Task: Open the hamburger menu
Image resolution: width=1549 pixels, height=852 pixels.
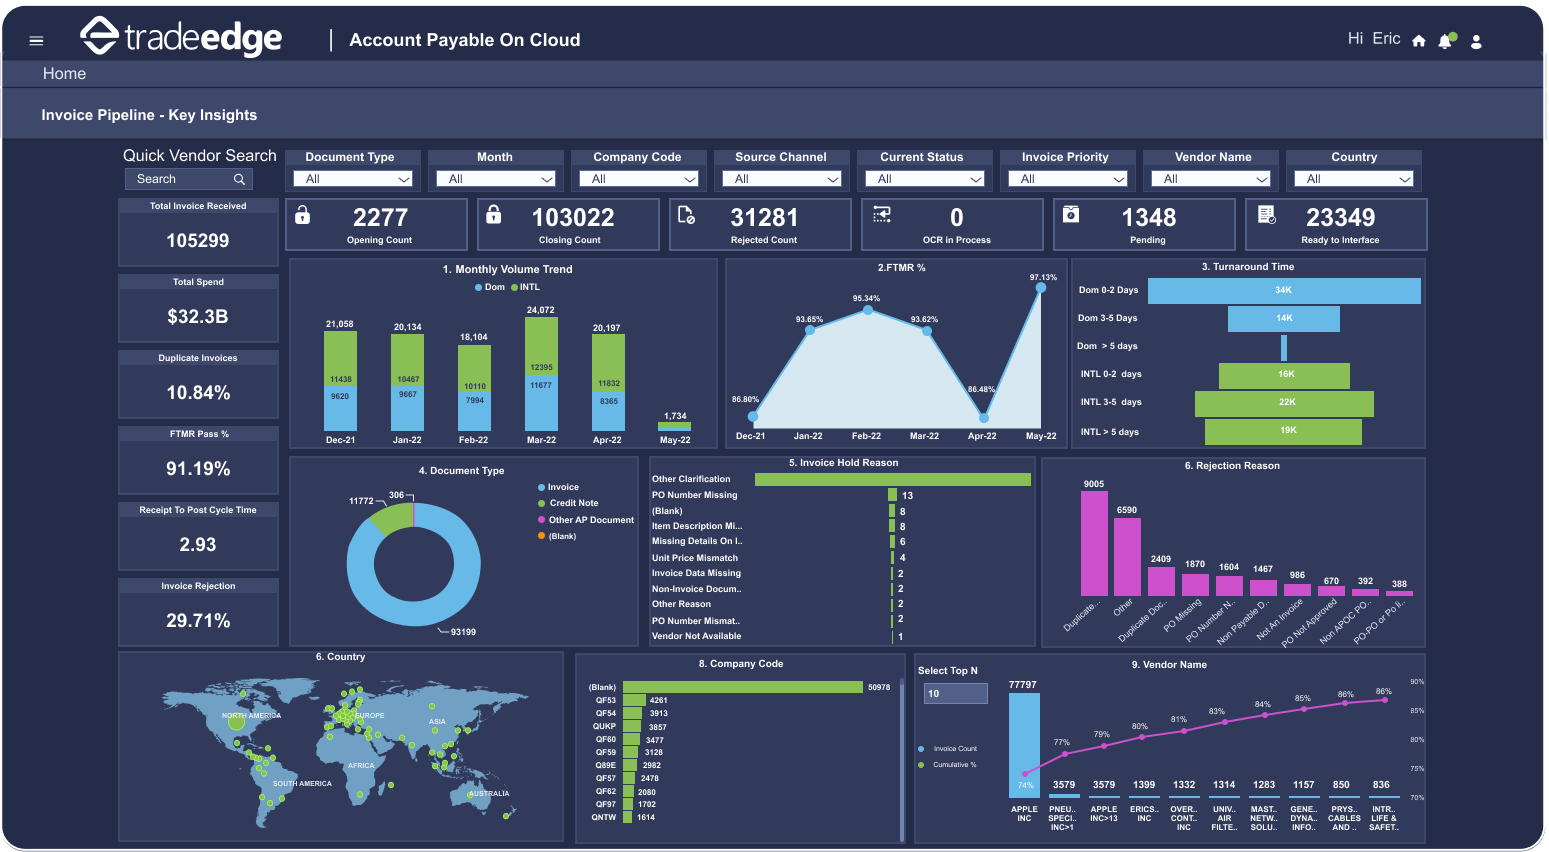Action: 37,41
